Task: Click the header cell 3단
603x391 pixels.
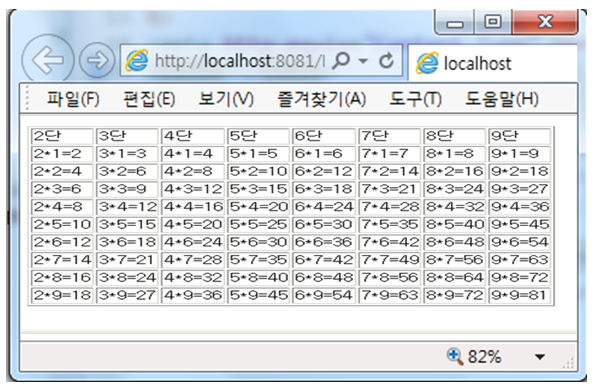Action: coord(127,136)
